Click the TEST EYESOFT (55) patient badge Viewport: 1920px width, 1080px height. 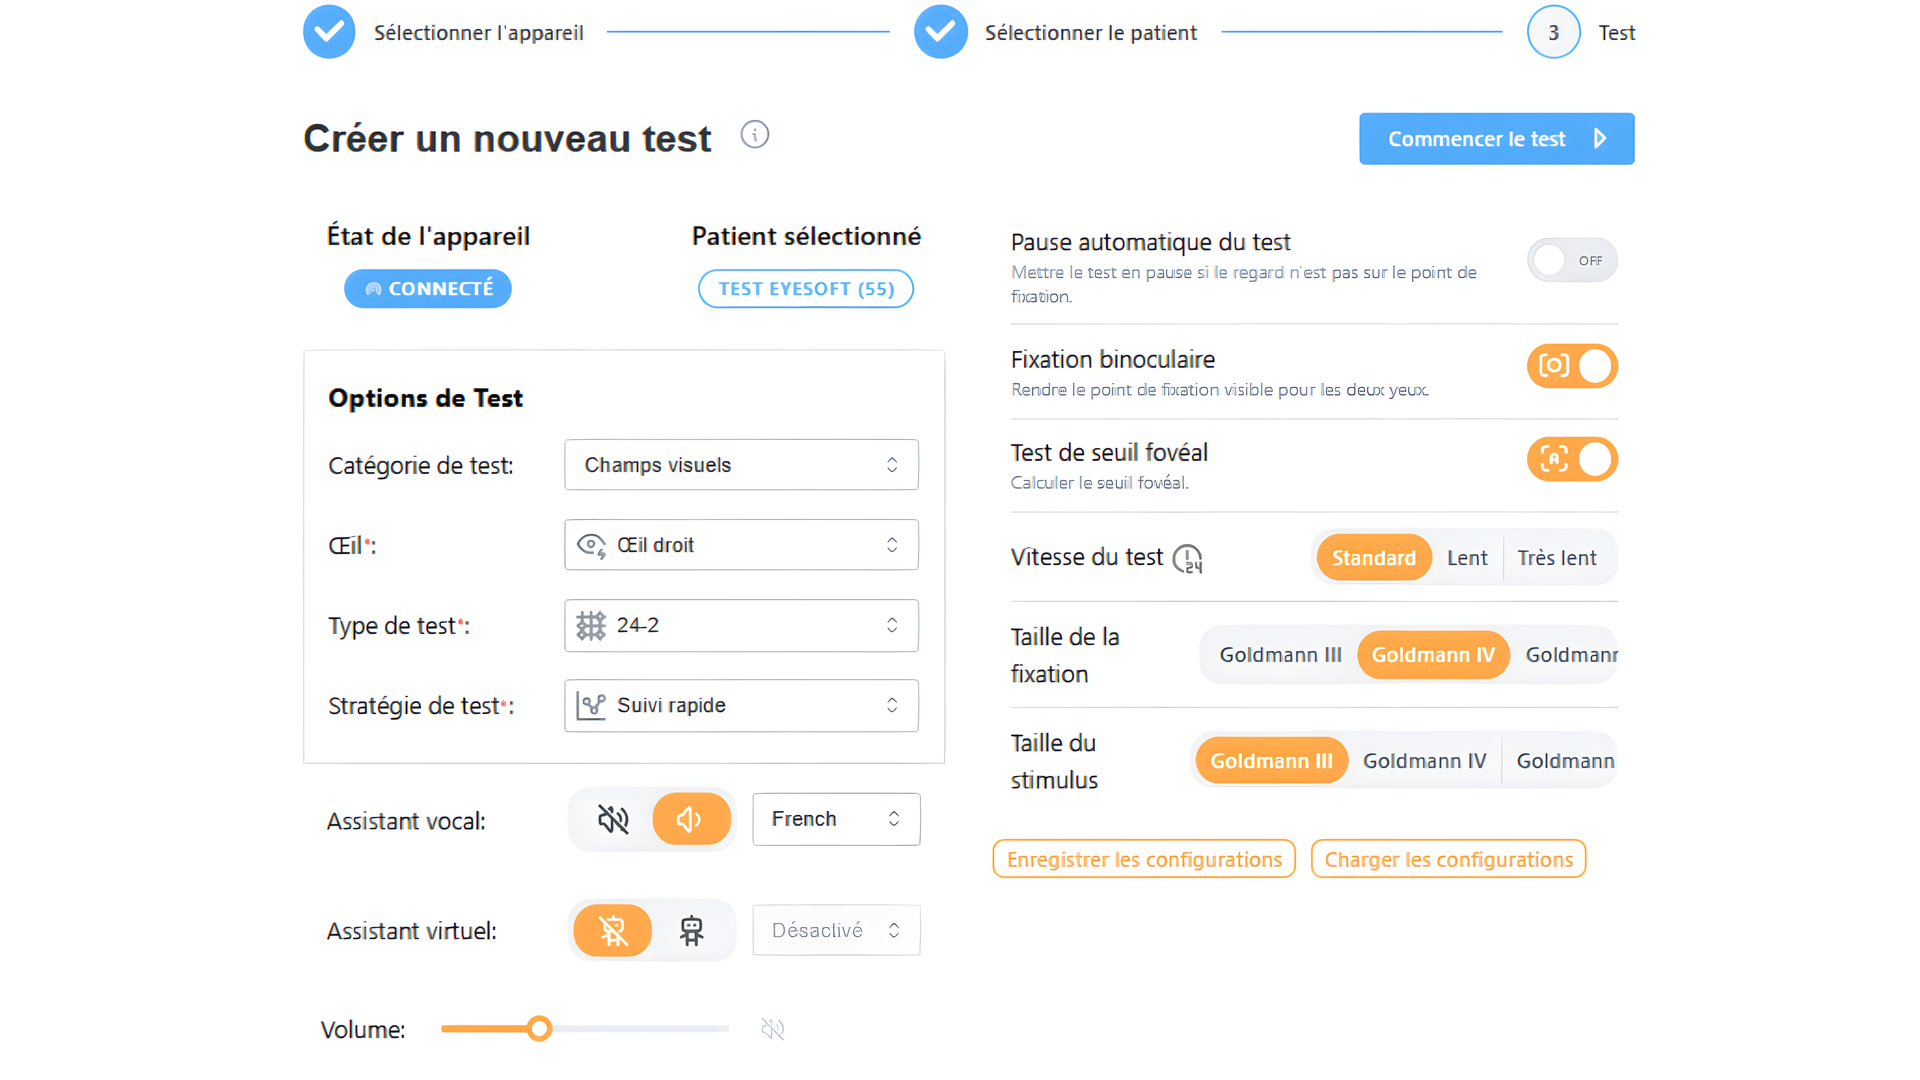(x=806, y=289)
